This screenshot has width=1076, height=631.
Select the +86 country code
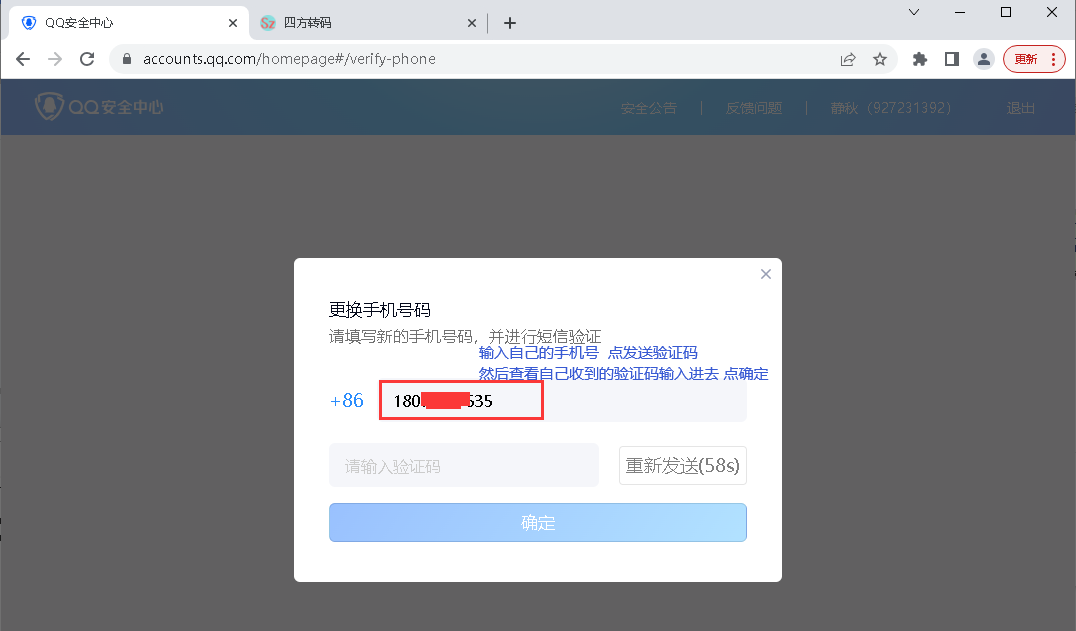(347, 401)
